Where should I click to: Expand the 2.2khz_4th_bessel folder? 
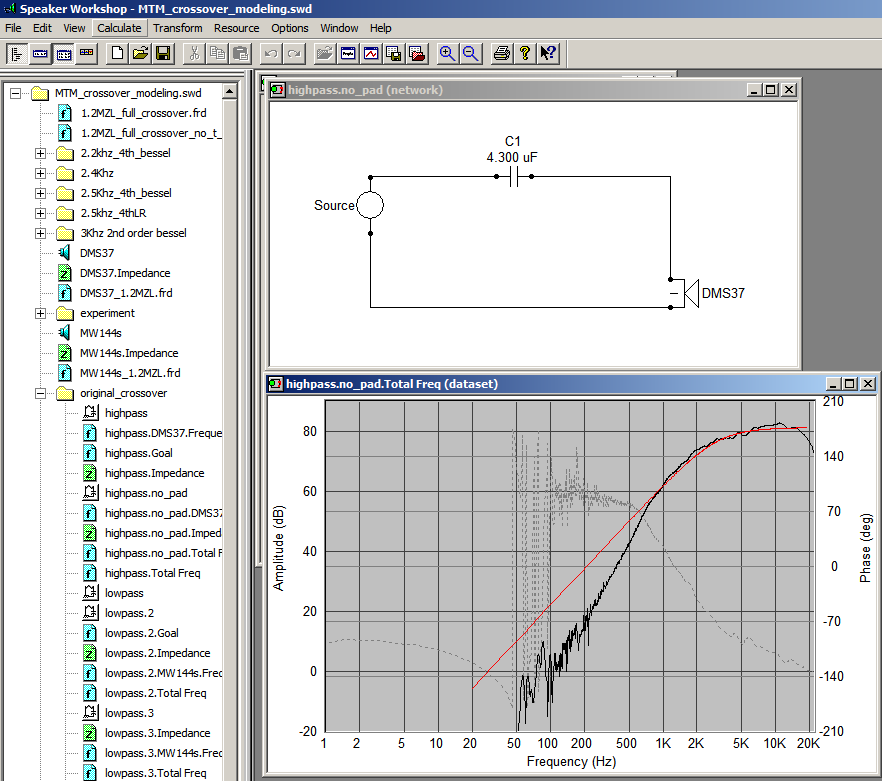pos(40,153)
